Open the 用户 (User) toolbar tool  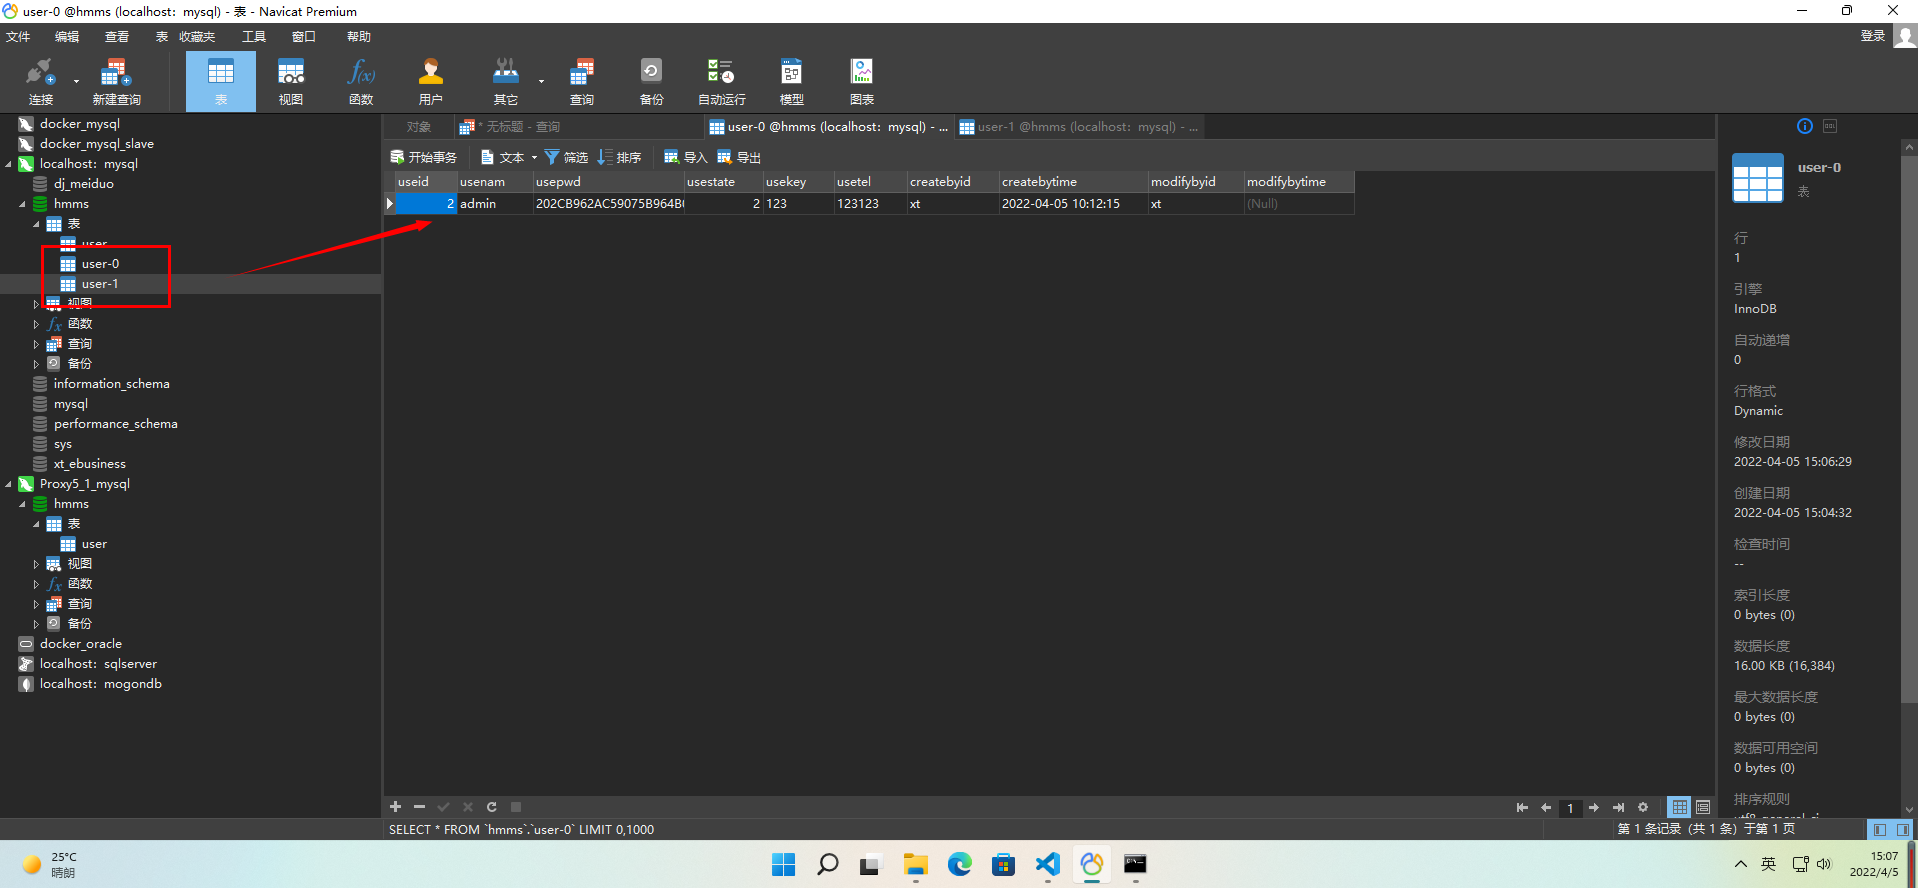tap(431, 80)
